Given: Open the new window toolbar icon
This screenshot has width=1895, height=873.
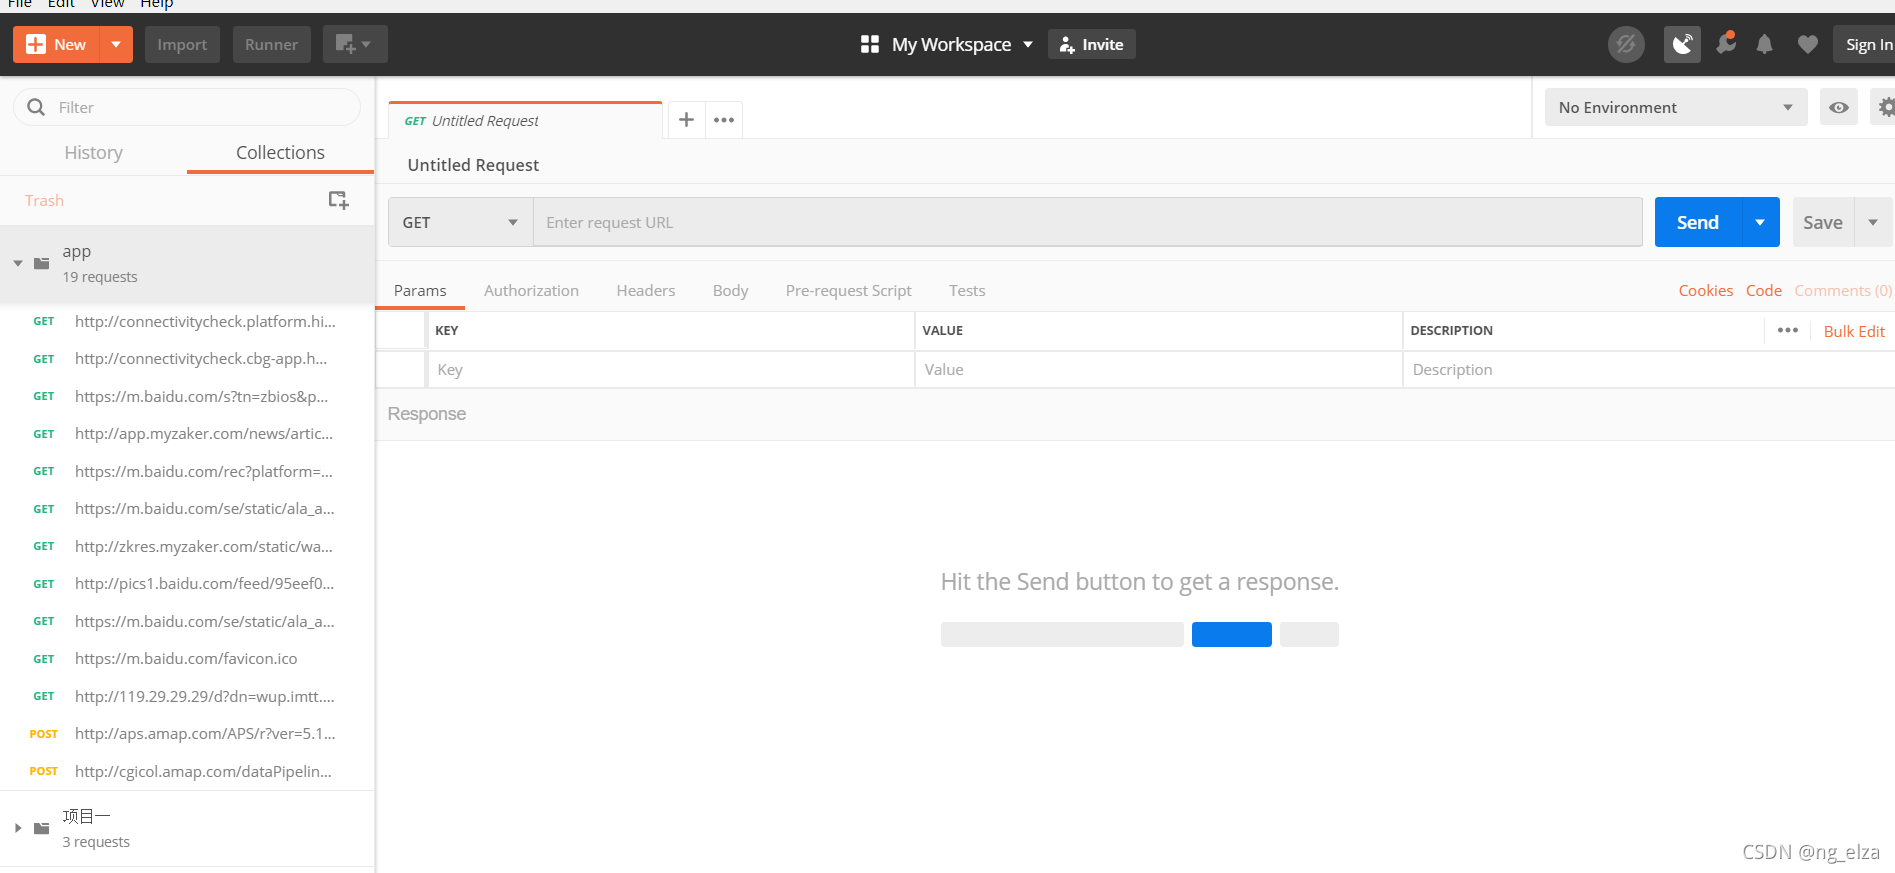Looking at the screenshot, I should point(354,44).
